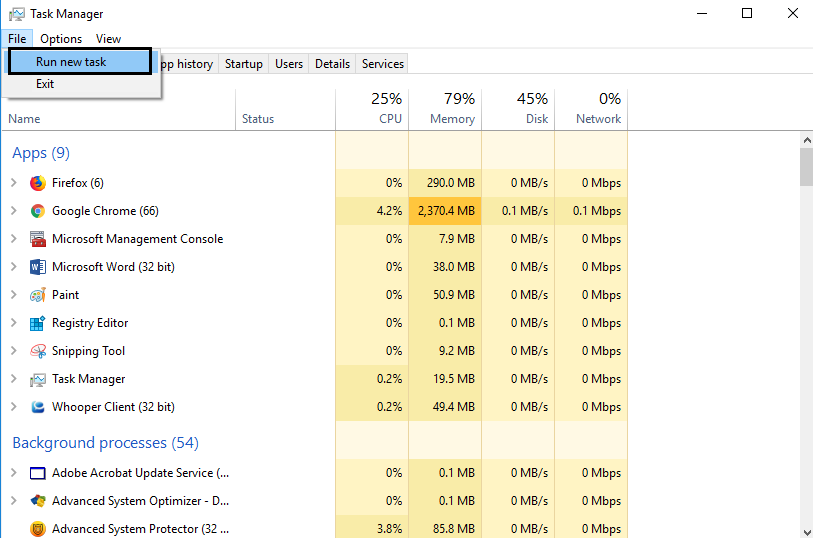Expand the Paint process entry
Screen dimensions: 813x538
point(14,294)
